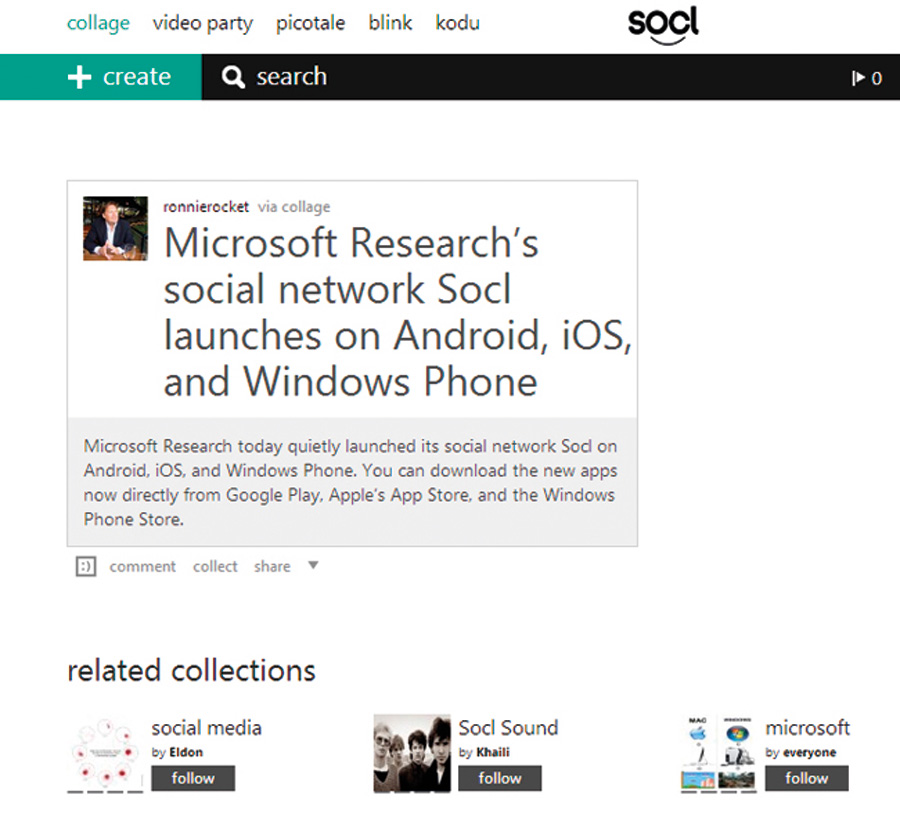Open the social media collection thumbnail

(x=105, y=755)
